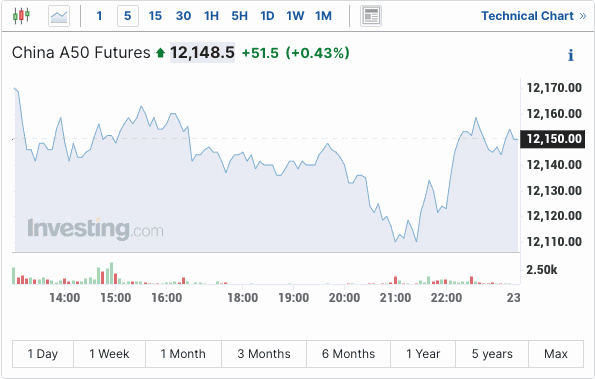The height and width of the screenshot is (379, 595).
Task: Click the 12,110.00 axis label
Action: tap(554, 241)
